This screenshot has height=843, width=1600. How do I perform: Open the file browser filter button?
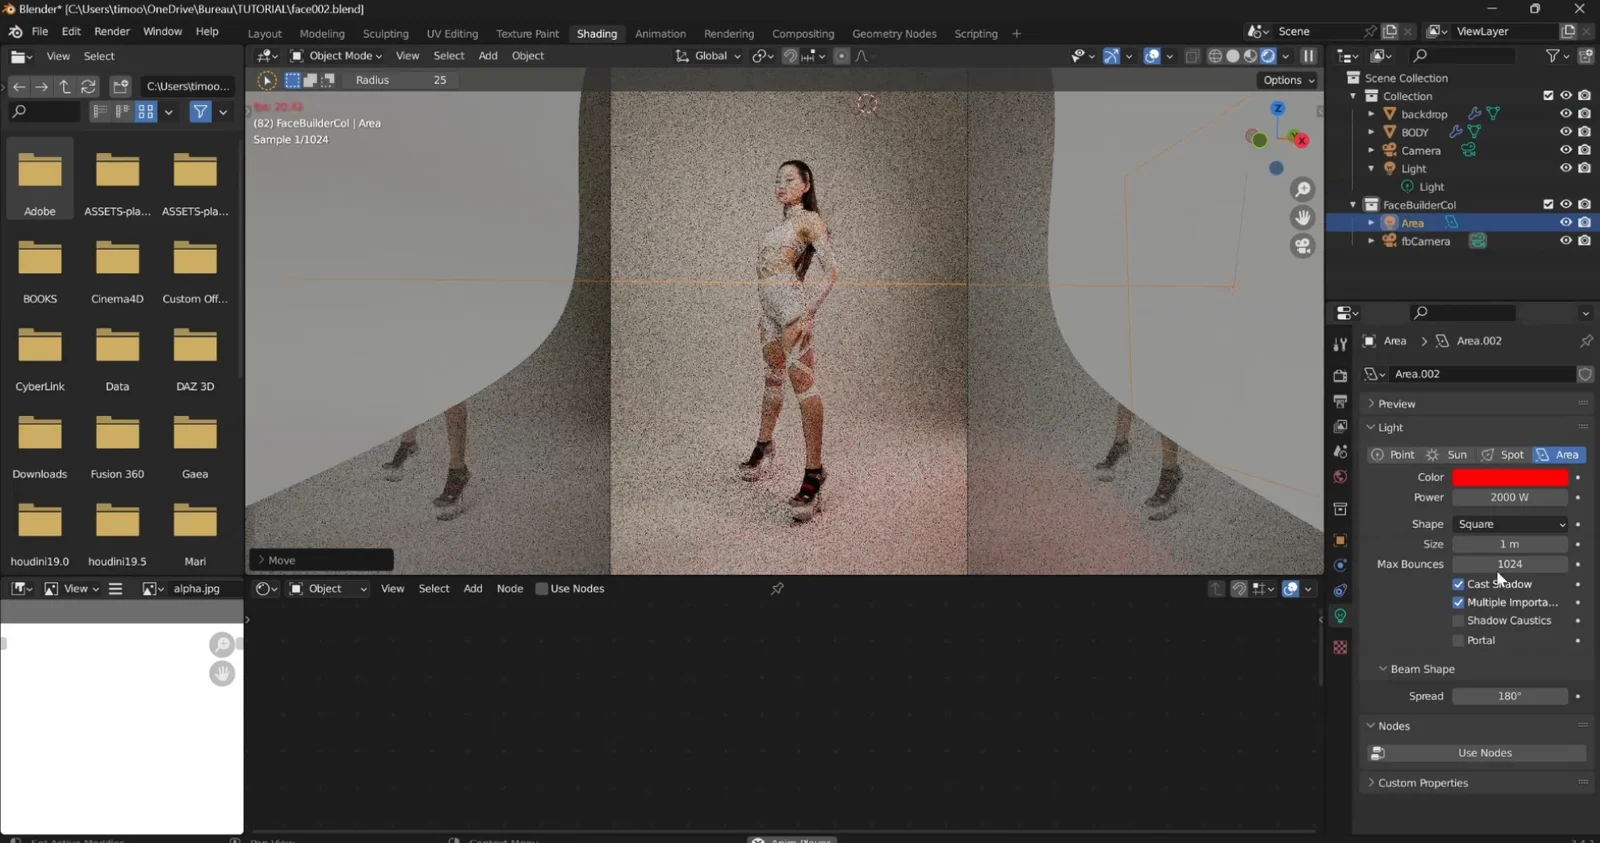pyautogui.click(x=201, y=112)
